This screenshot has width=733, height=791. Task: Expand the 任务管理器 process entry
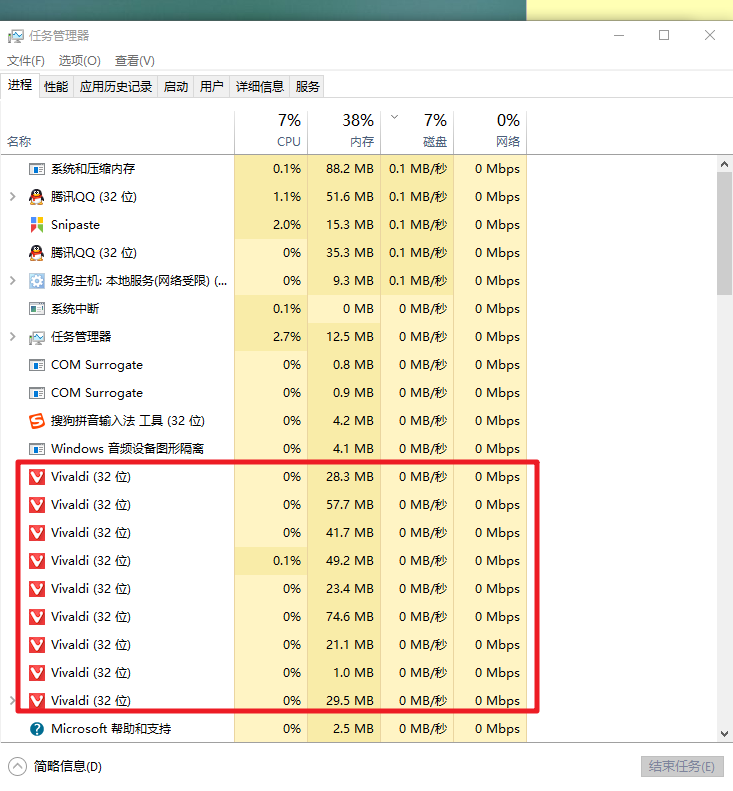(x=12, y=337)
